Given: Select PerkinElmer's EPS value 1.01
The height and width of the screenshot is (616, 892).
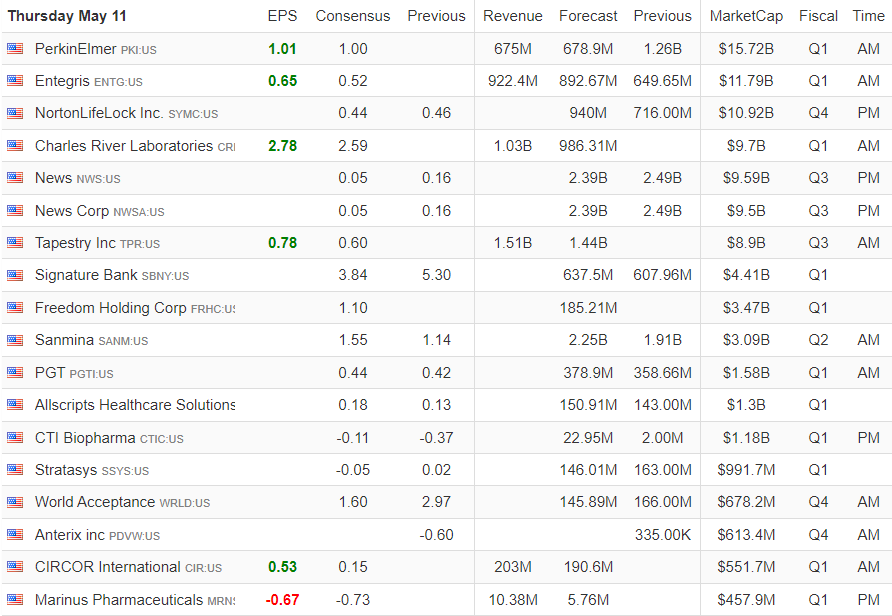Looking at the screenshot, I should [x=282, y=49].
